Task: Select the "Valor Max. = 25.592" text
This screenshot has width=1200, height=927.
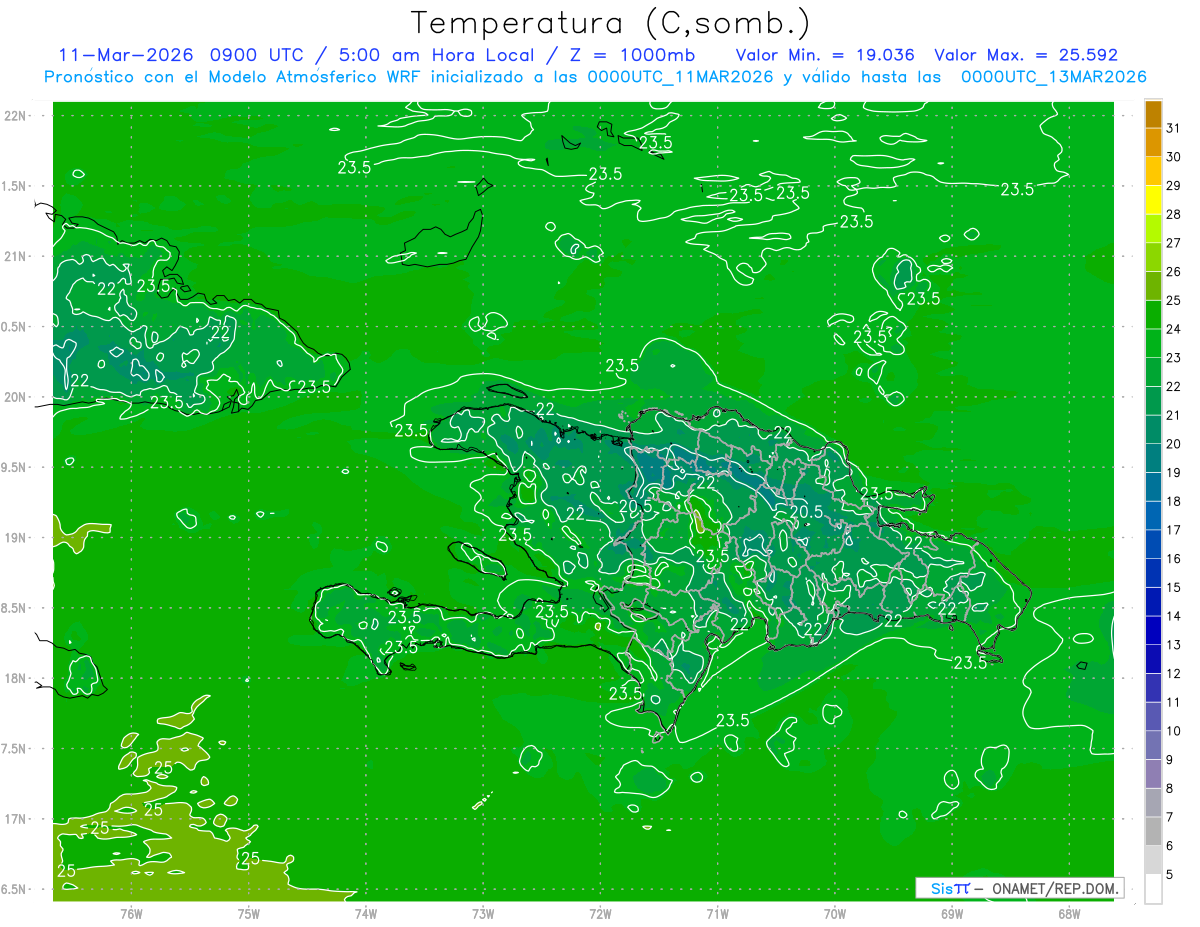Action: tap(1026, 55)
